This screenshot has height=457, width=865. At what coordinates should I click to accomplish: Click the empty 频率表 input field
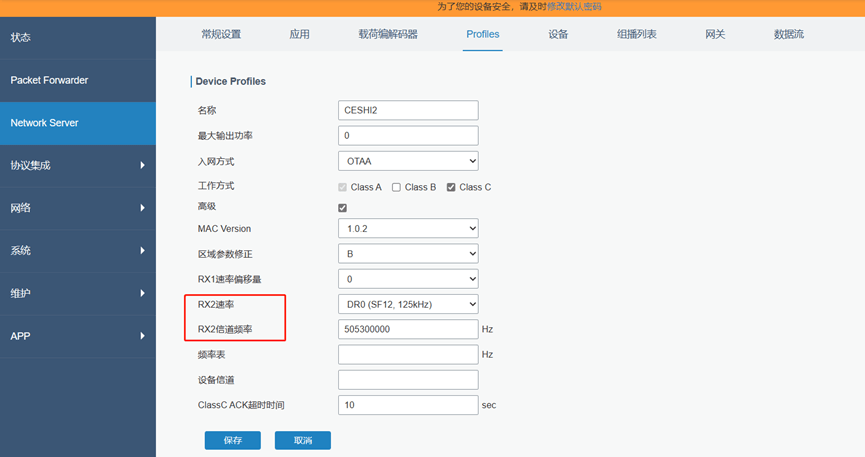408,355
